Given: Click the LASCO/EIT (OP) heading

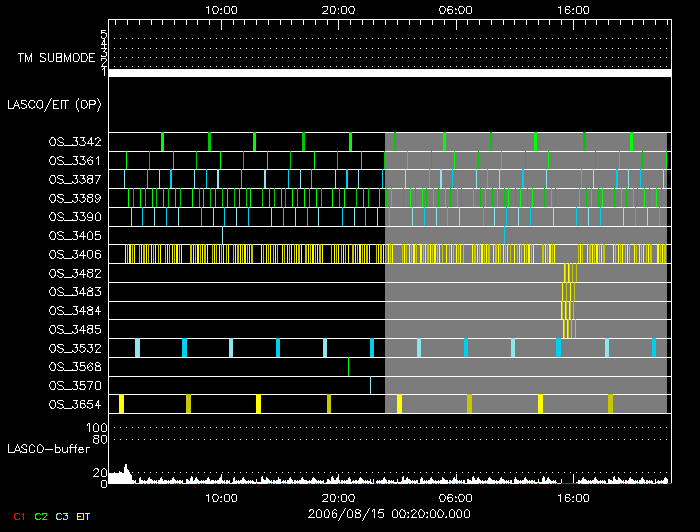Looking at the screenshot, I should pyautogui.click(x=54, y=104).
